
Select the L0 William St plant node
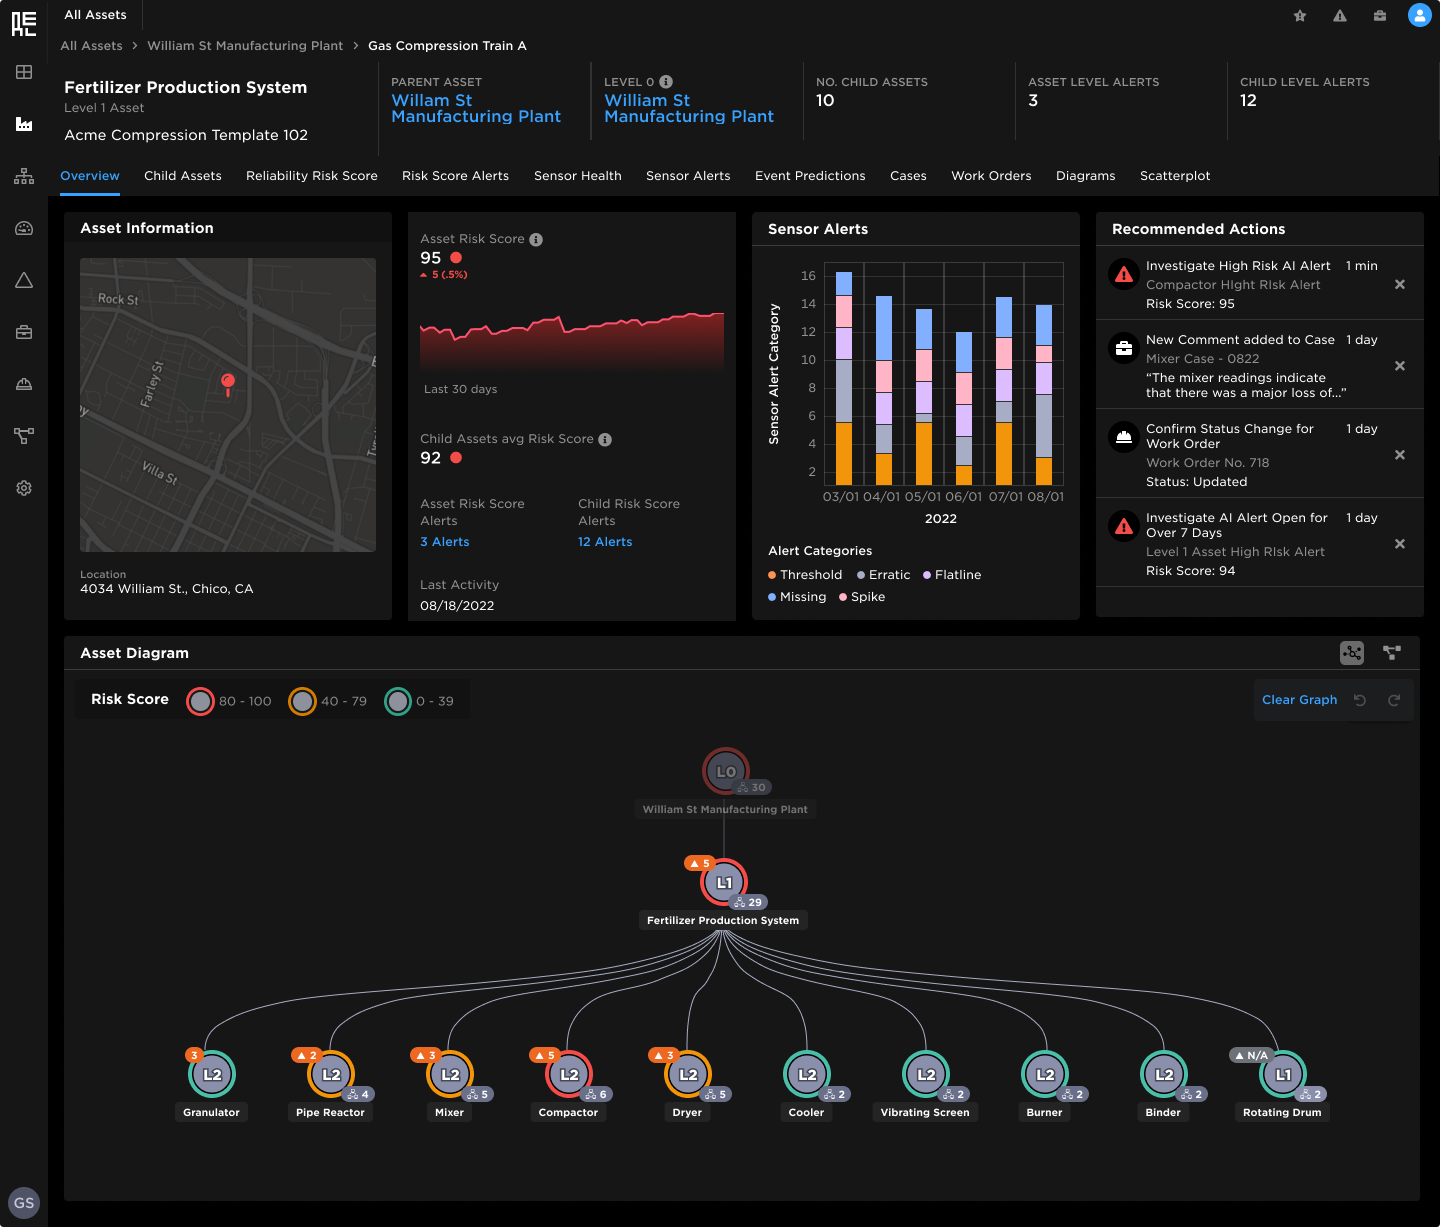pos(726,772)
